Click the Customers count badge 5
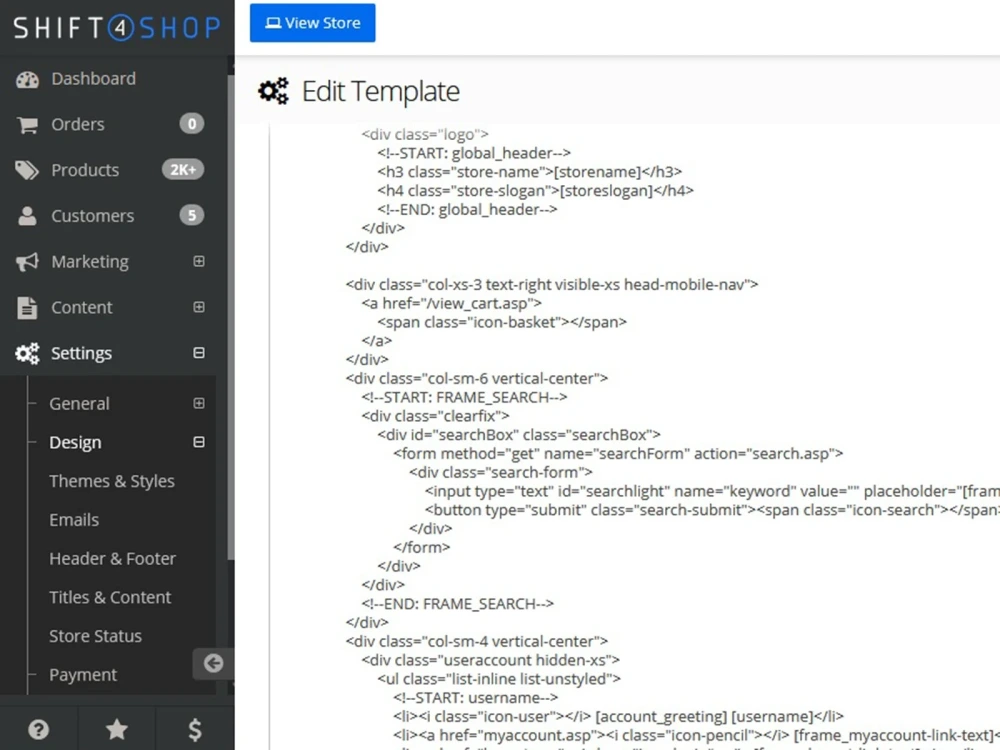The width and height of the screenshot is (1000, 750). click(x=191, y=216)
